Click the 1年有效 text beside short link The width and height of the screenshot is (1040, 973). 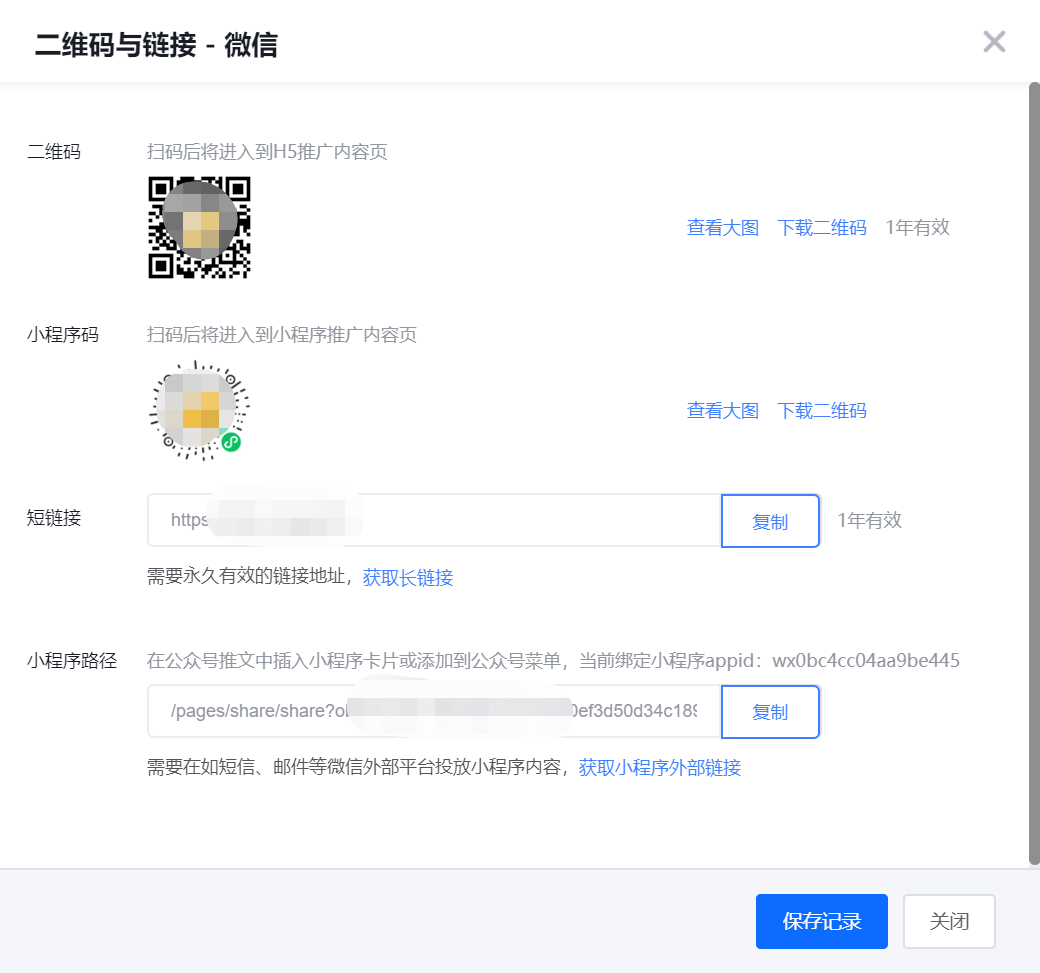click(x=870, y=521)
